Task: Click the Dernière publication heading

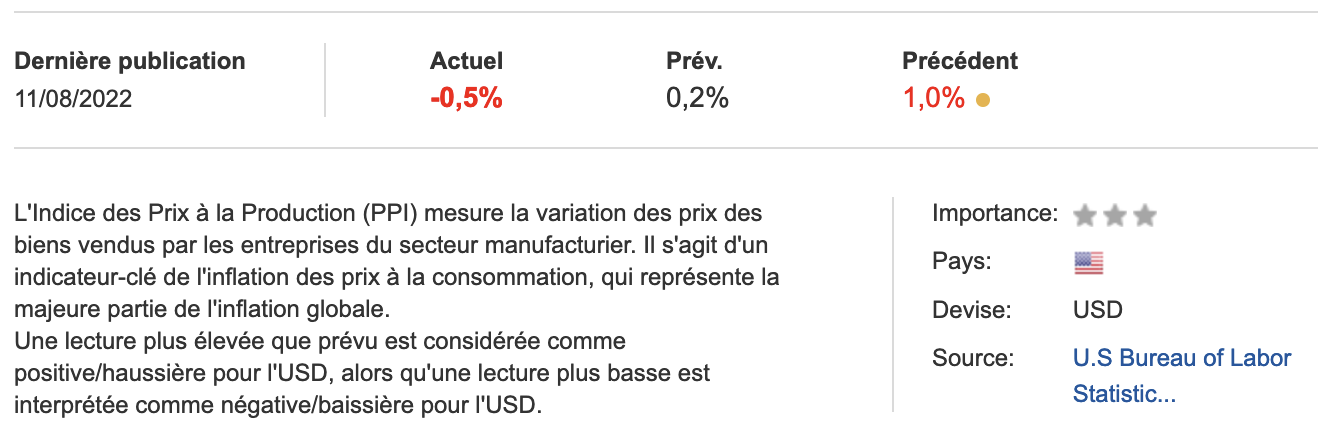Action: coord(130,61)
